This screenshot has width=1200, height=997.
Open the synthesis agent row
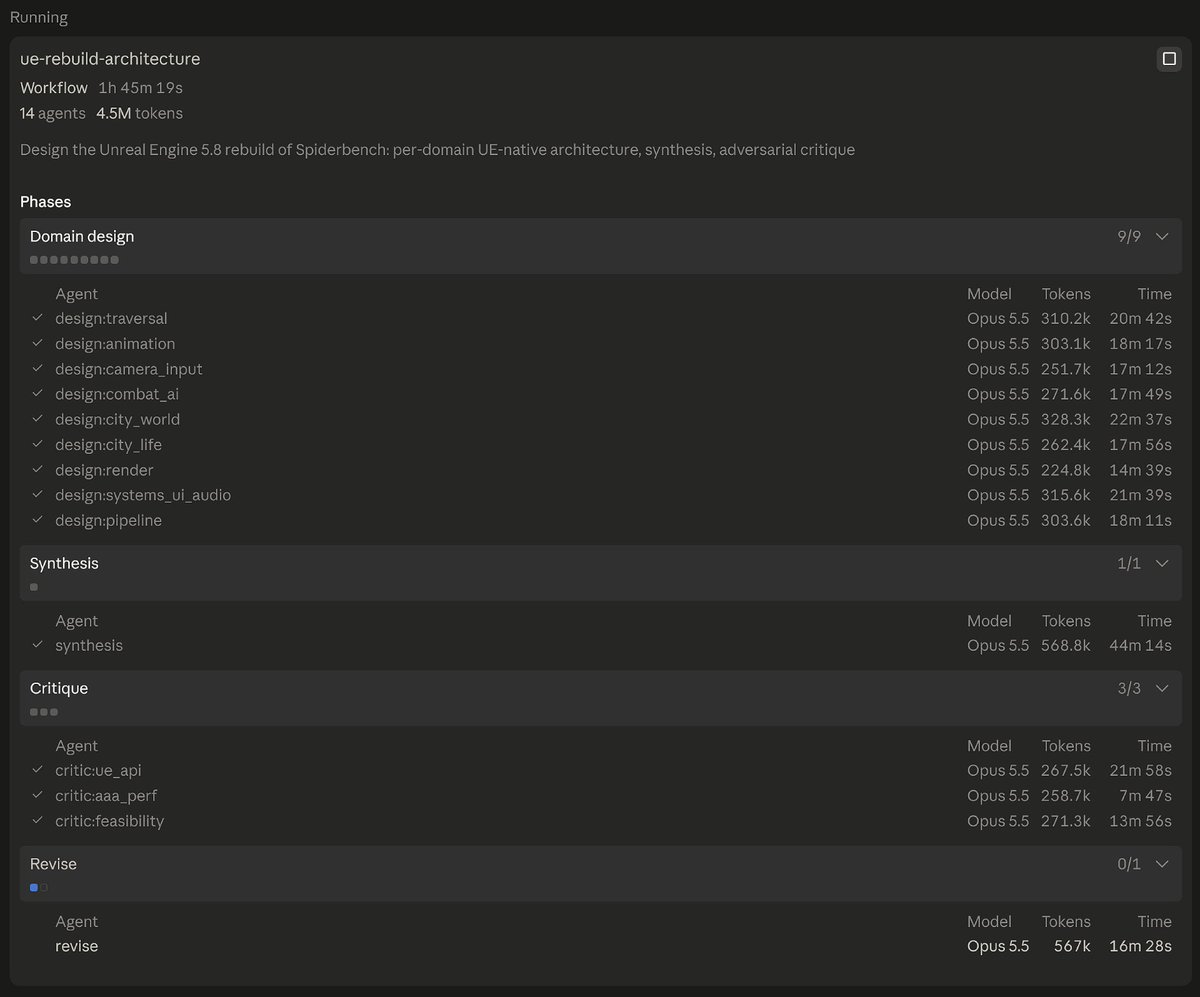pyautogui.click(x=600, y=646)
